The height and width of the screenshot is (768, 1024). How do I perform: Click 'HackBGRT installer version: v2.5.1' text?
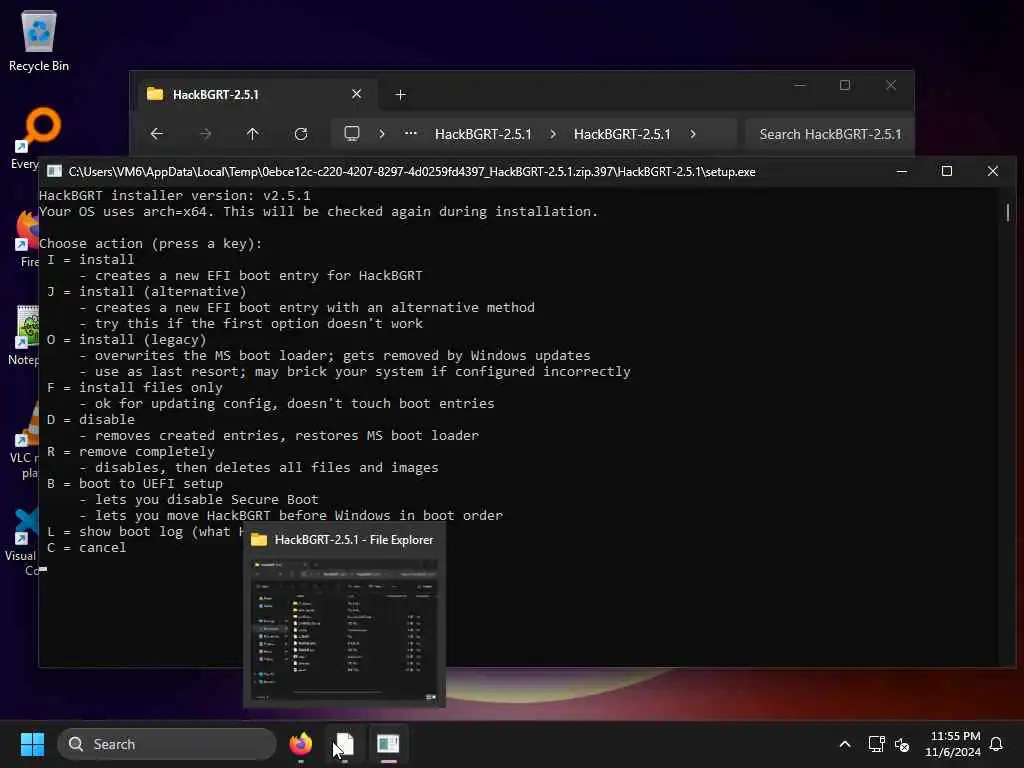coord(175,195)
